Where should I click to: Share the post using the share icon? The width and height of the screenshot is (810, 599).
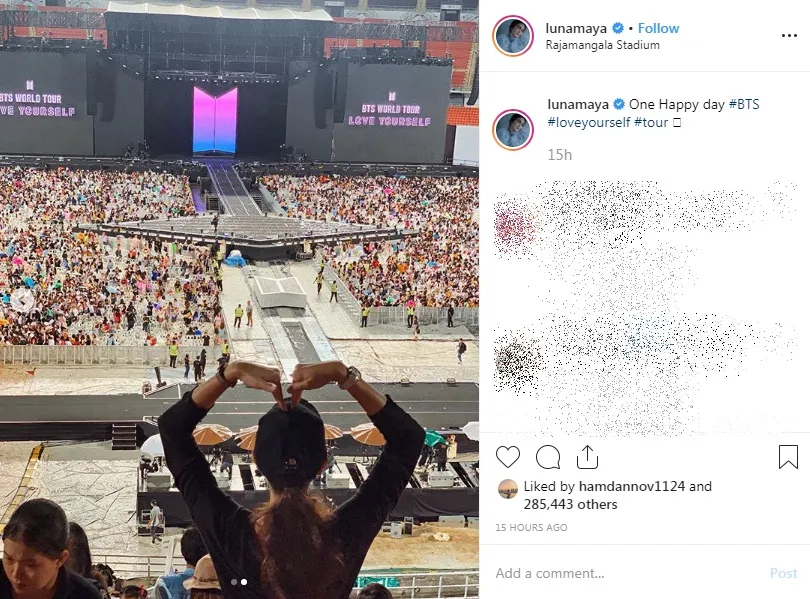(x=587, y=457)
